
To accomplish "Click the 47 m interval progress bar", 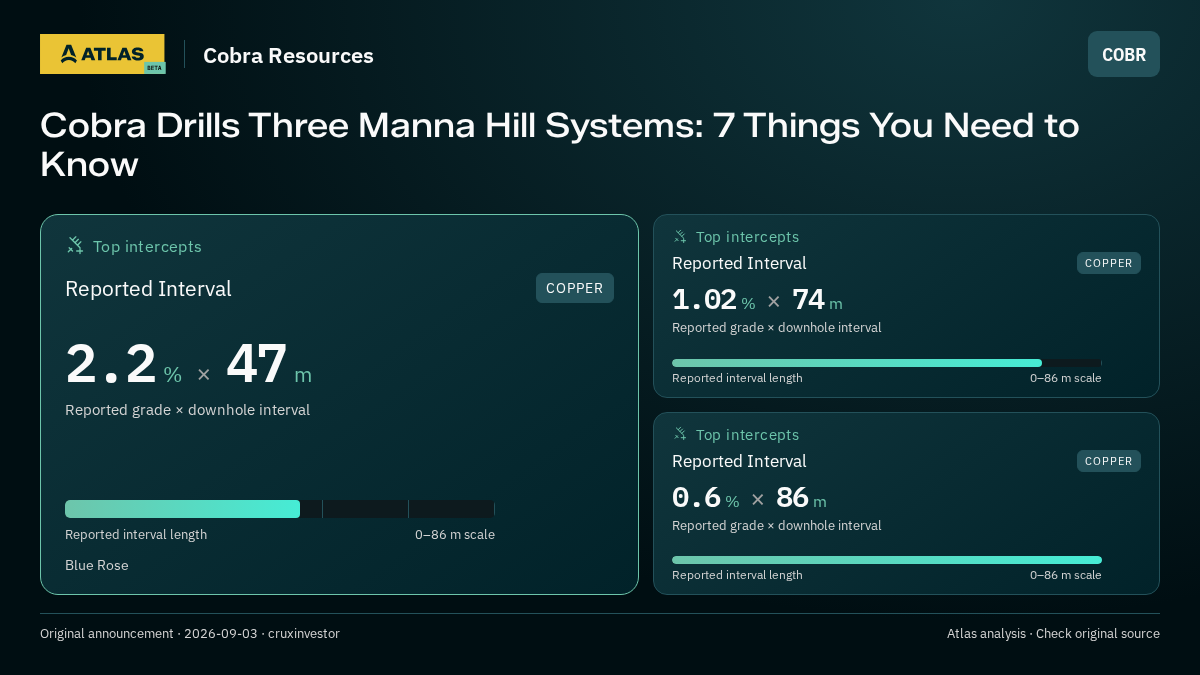I will [280, 509].
